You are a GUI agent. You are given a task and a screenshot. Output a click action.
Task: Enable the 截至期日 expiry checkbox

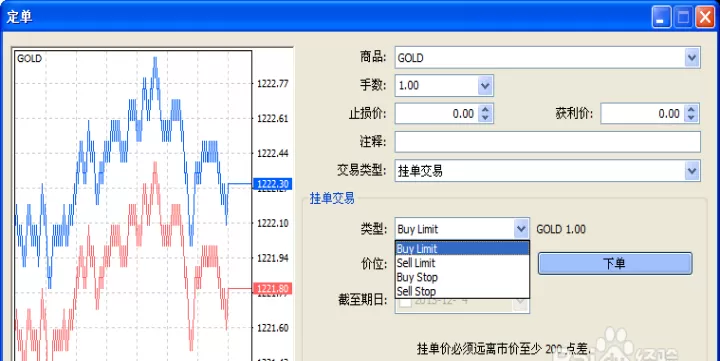405,302
